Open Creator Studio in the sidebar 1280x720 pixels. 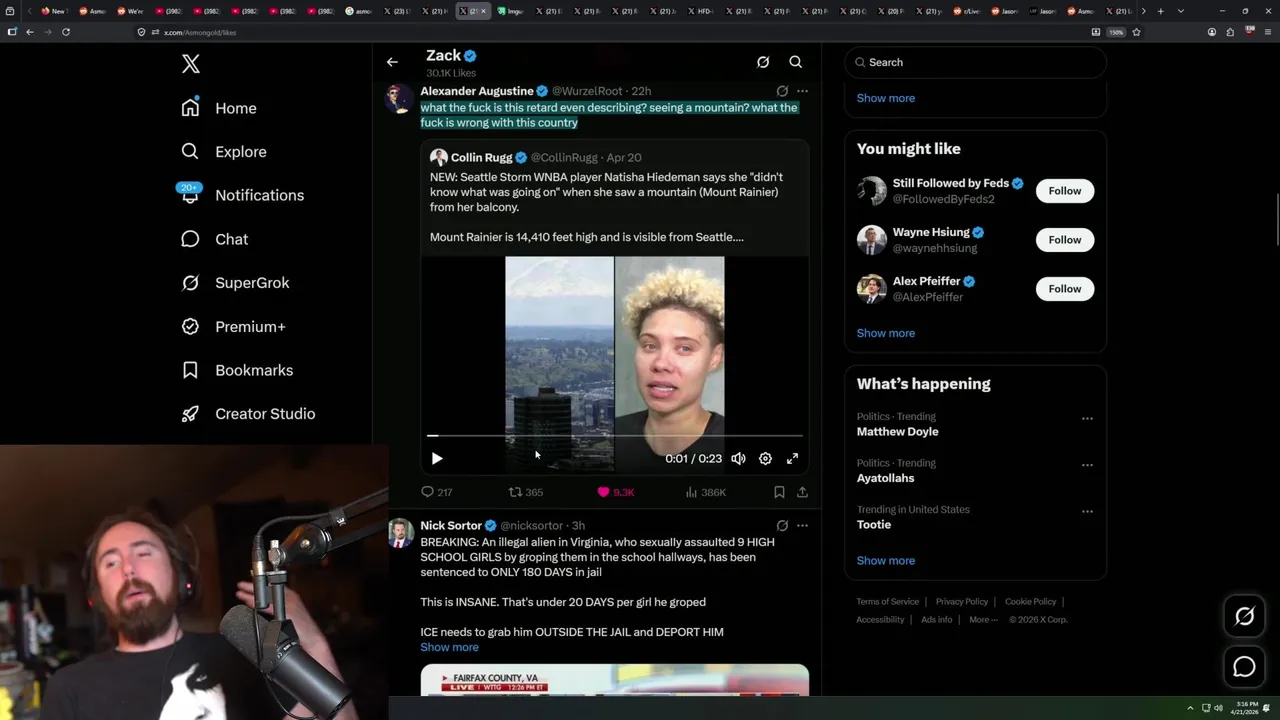click(x=248, y=414)
